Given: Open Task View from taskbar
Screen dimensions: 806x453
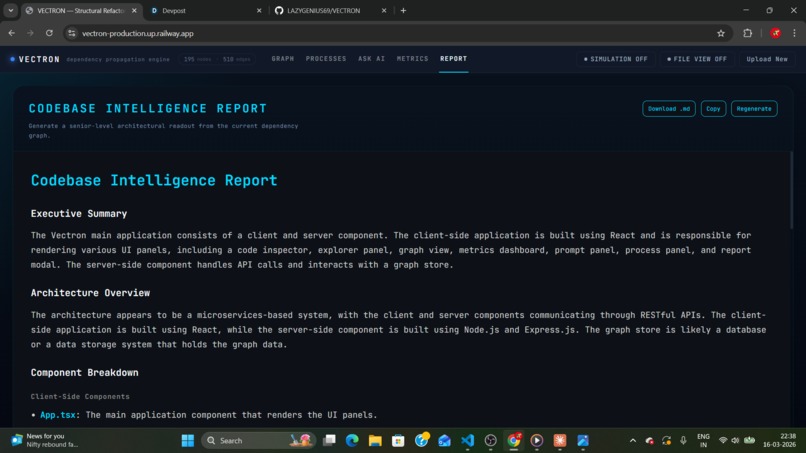Looking at the screenshot, I should [329, 441].
